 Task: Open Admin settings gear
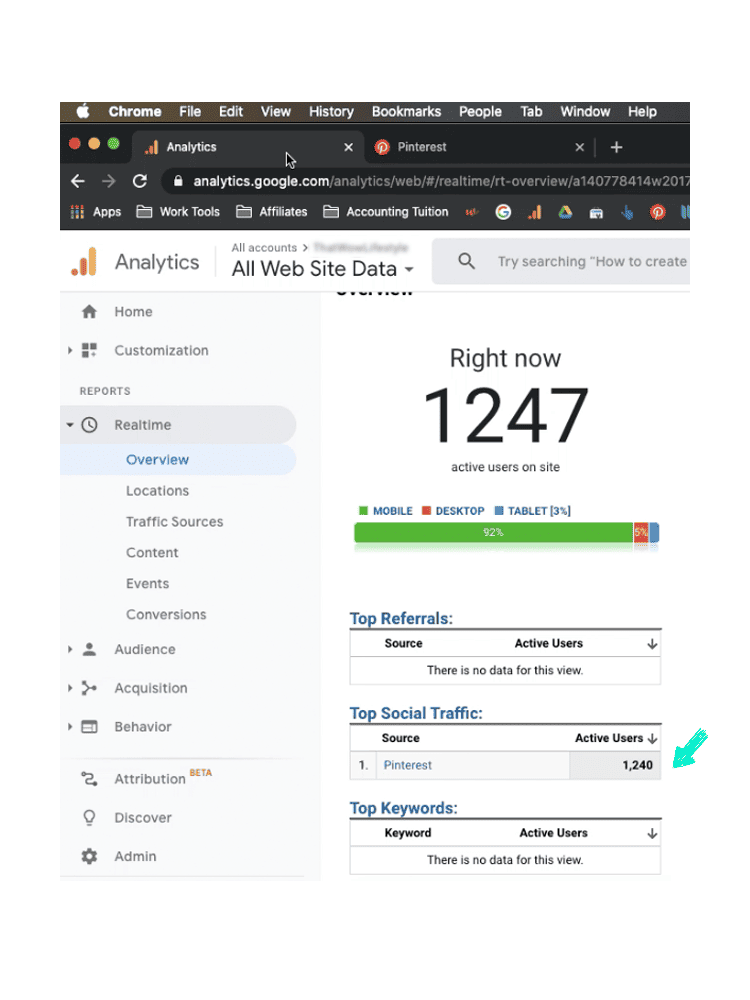pos(89,857)
